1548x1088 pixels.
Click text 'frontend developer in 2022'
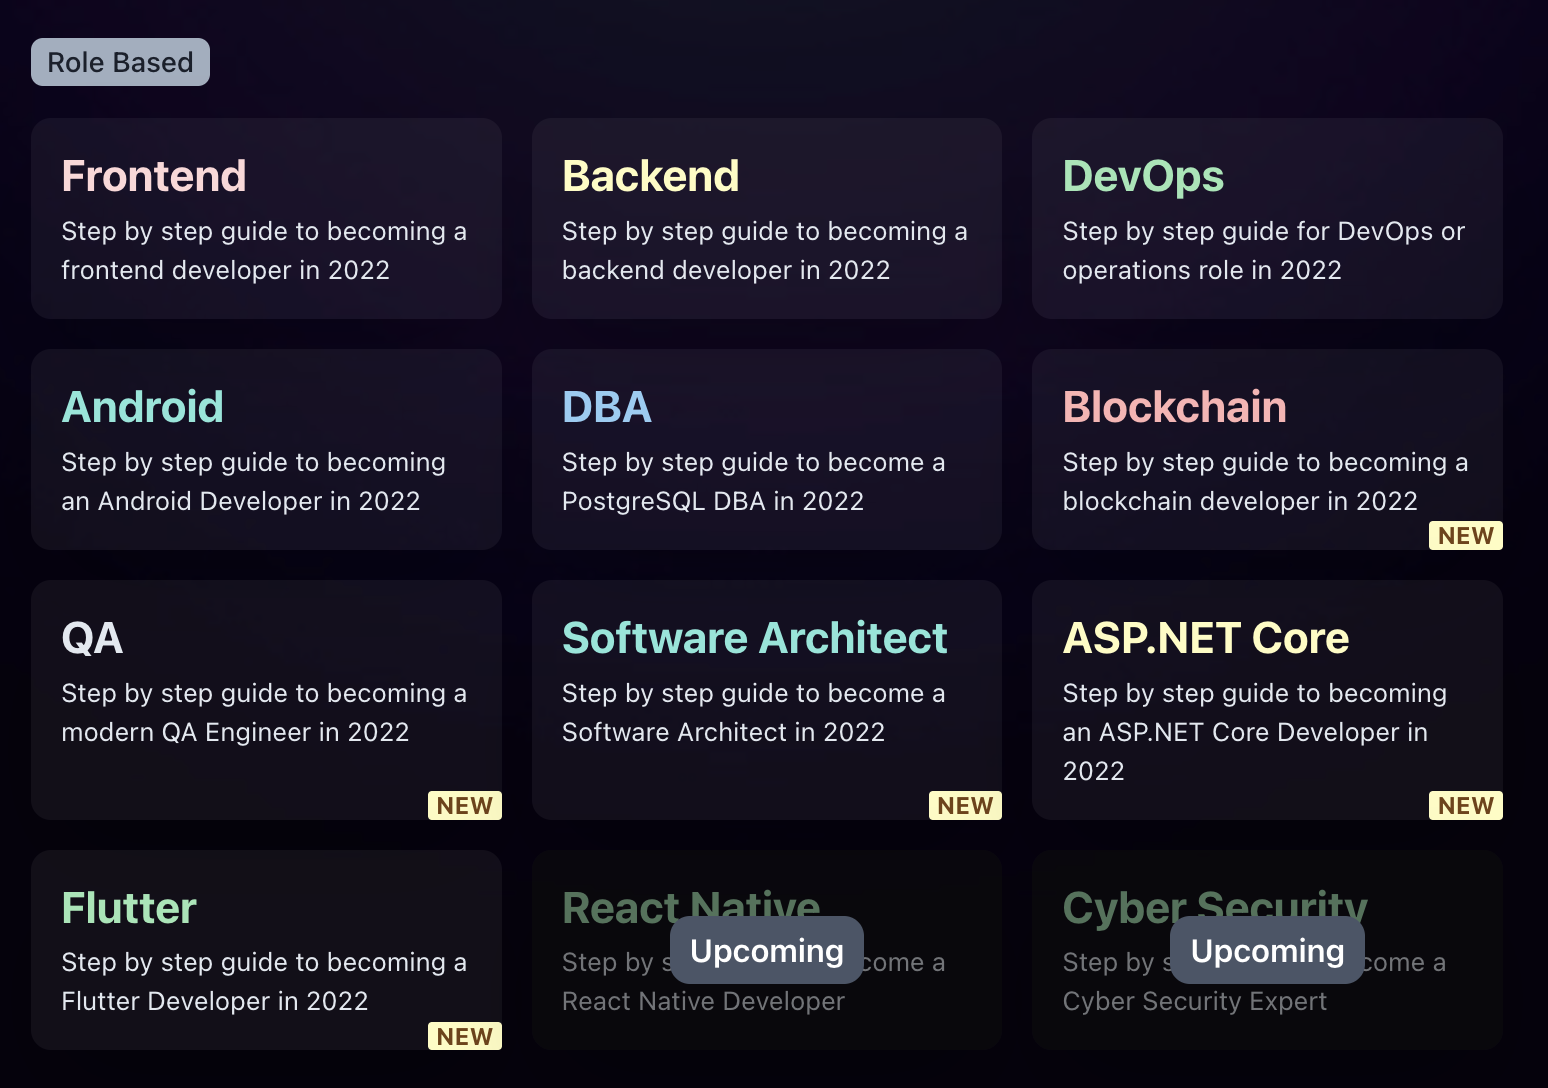click(225, 270)
